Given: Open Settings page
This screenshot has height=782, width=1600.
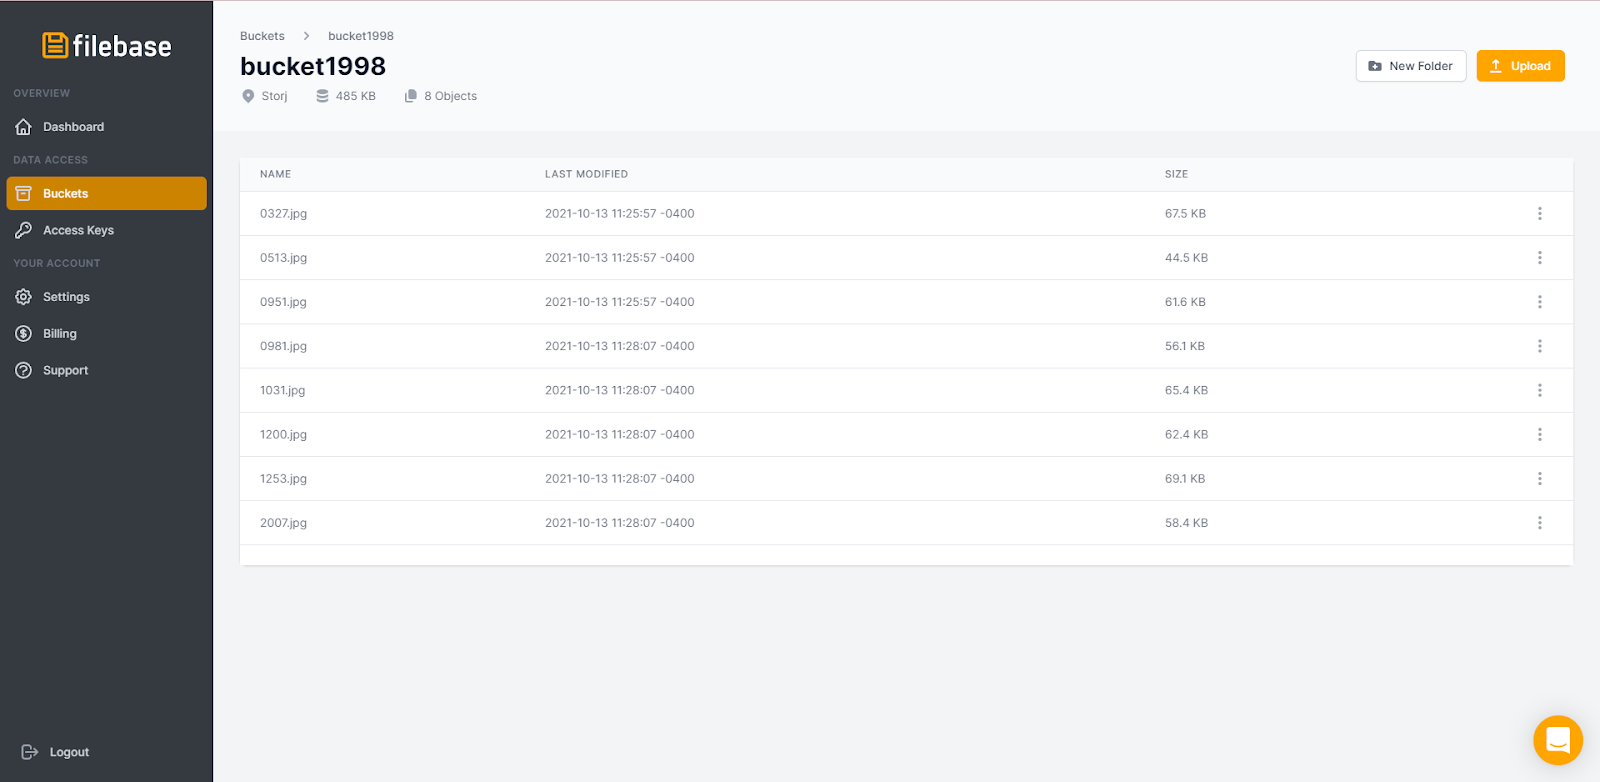Looking at the screenshot, I should tap(106, 297).
